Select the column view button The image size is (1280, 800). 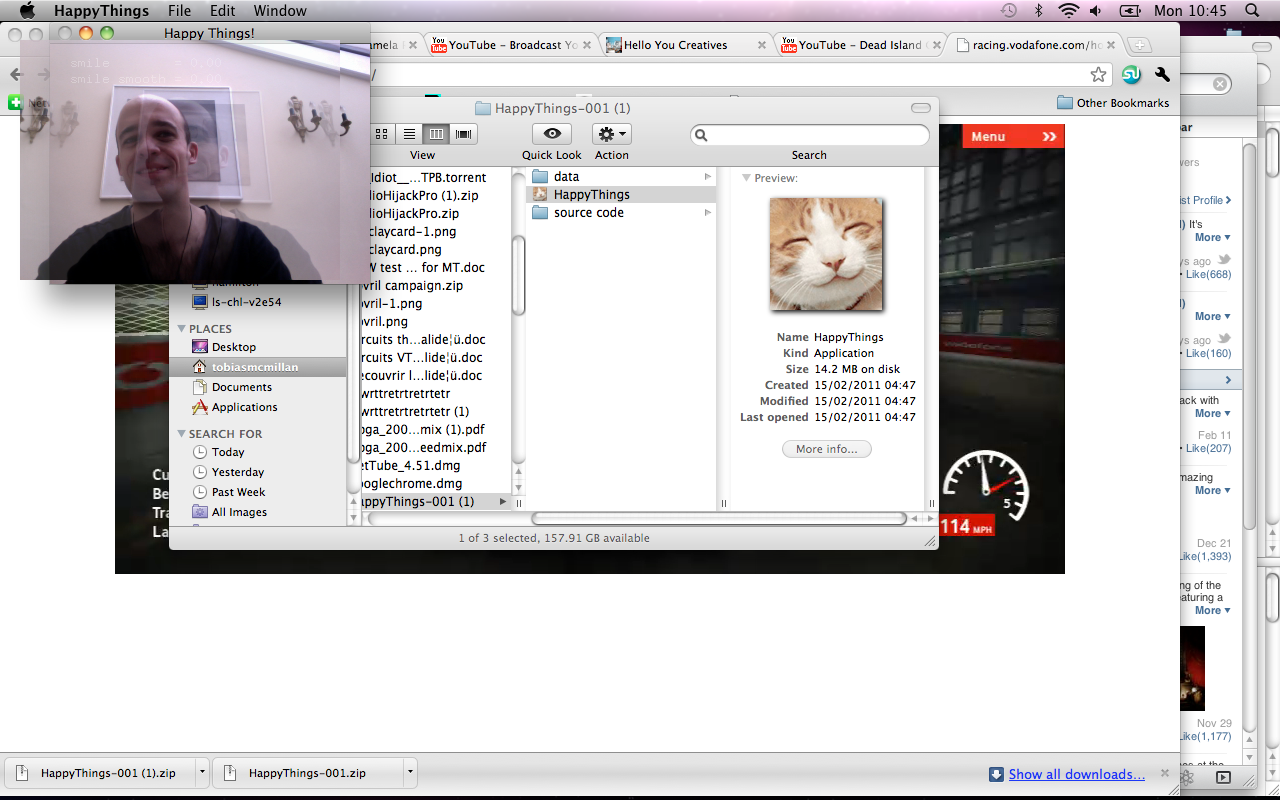tap(436, 134)
